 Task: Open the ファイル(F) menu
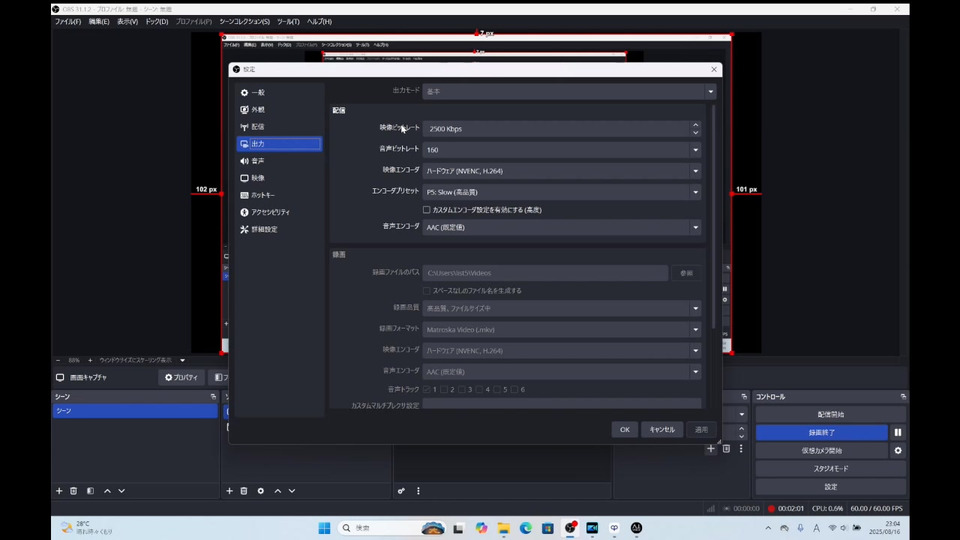click(x=68, y=21)
